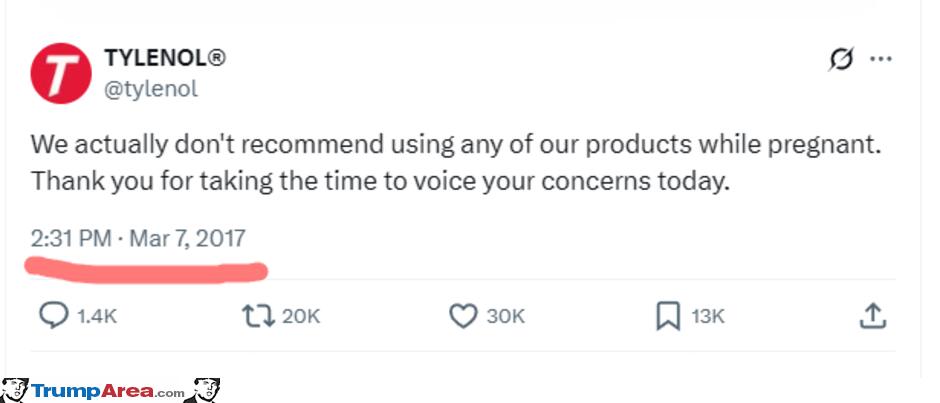
Task: Click the reply speech bubble icon
Action: click(53, 316)
